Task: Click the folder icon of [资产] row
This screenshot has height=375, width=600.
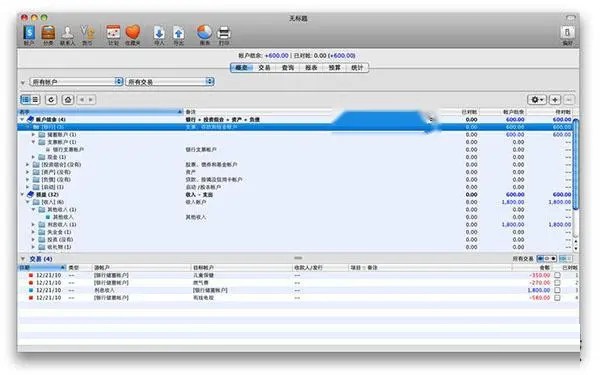Action: tap(36, 172)
